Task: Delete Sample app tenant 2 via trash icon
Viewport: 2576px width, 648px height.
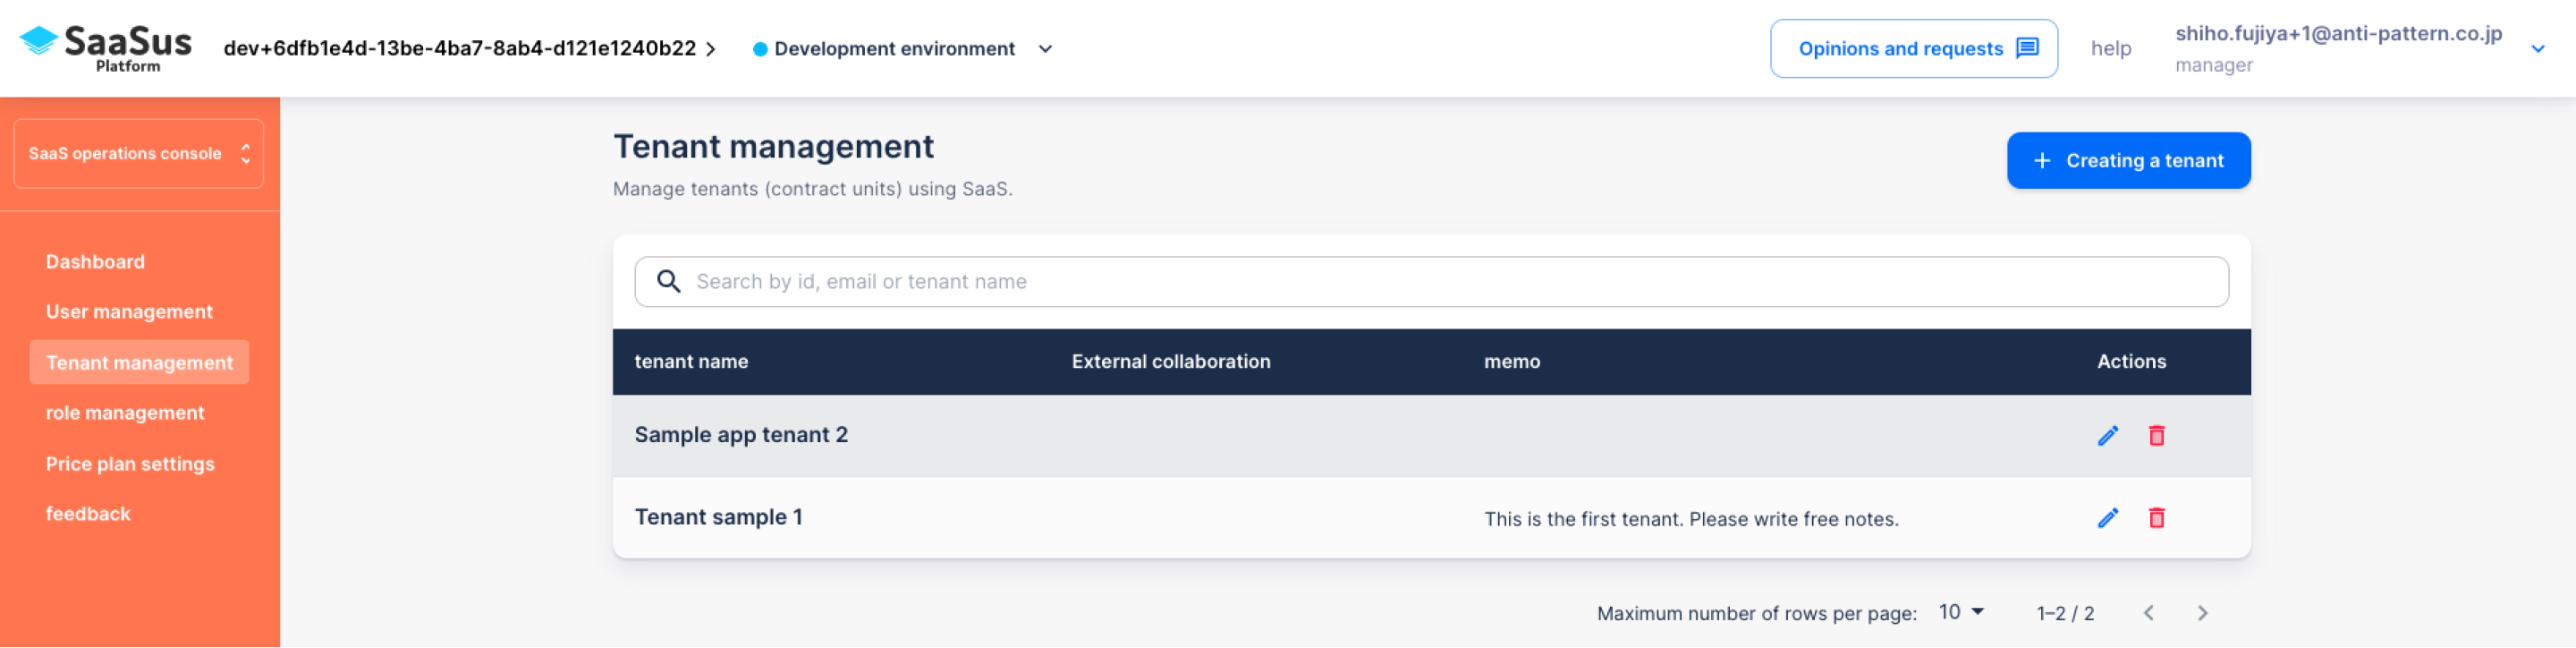Action: coord(2156,435)
